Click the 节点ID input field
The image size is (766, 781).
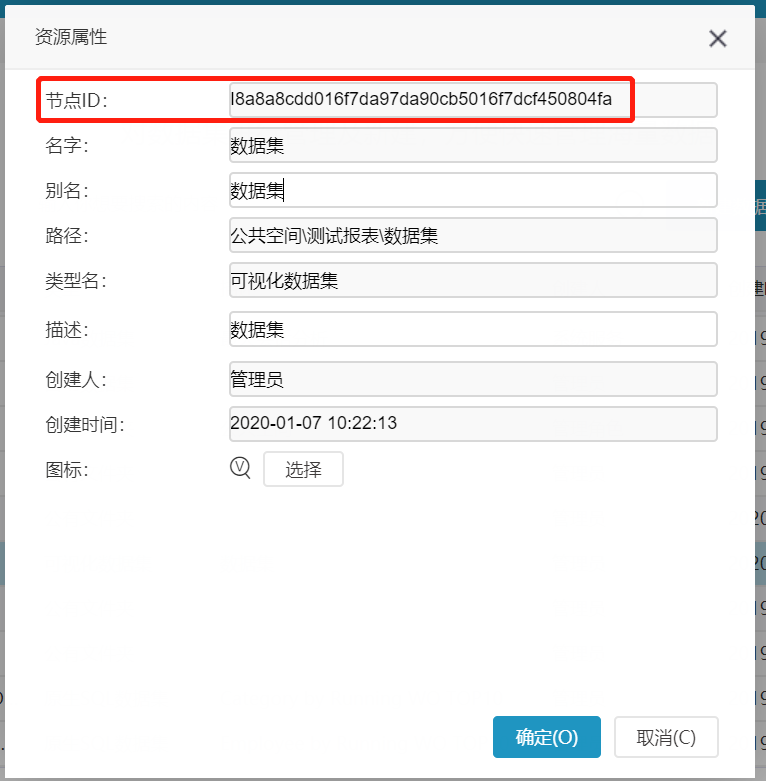(473, 100)
